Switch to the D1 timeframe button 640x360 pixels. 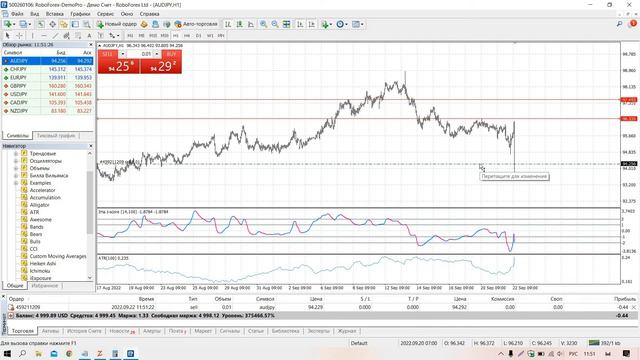[198, 36]
